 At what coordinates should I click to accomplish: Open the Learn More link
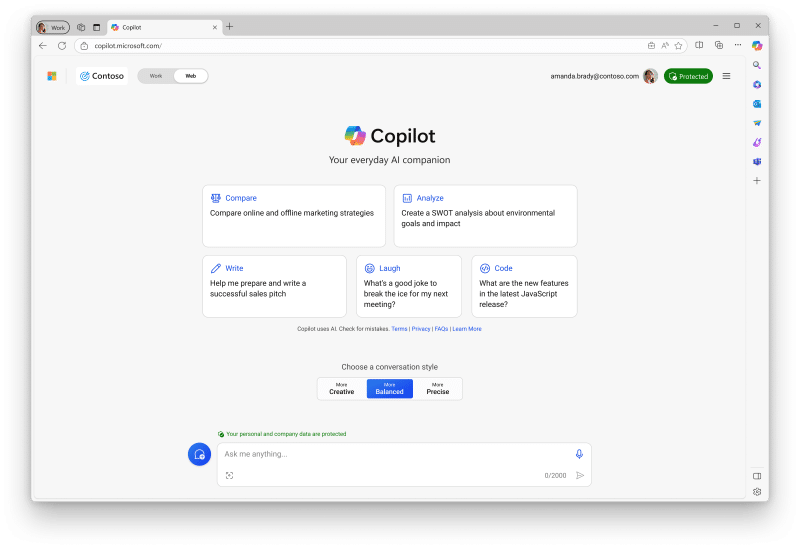coord(467,329)
